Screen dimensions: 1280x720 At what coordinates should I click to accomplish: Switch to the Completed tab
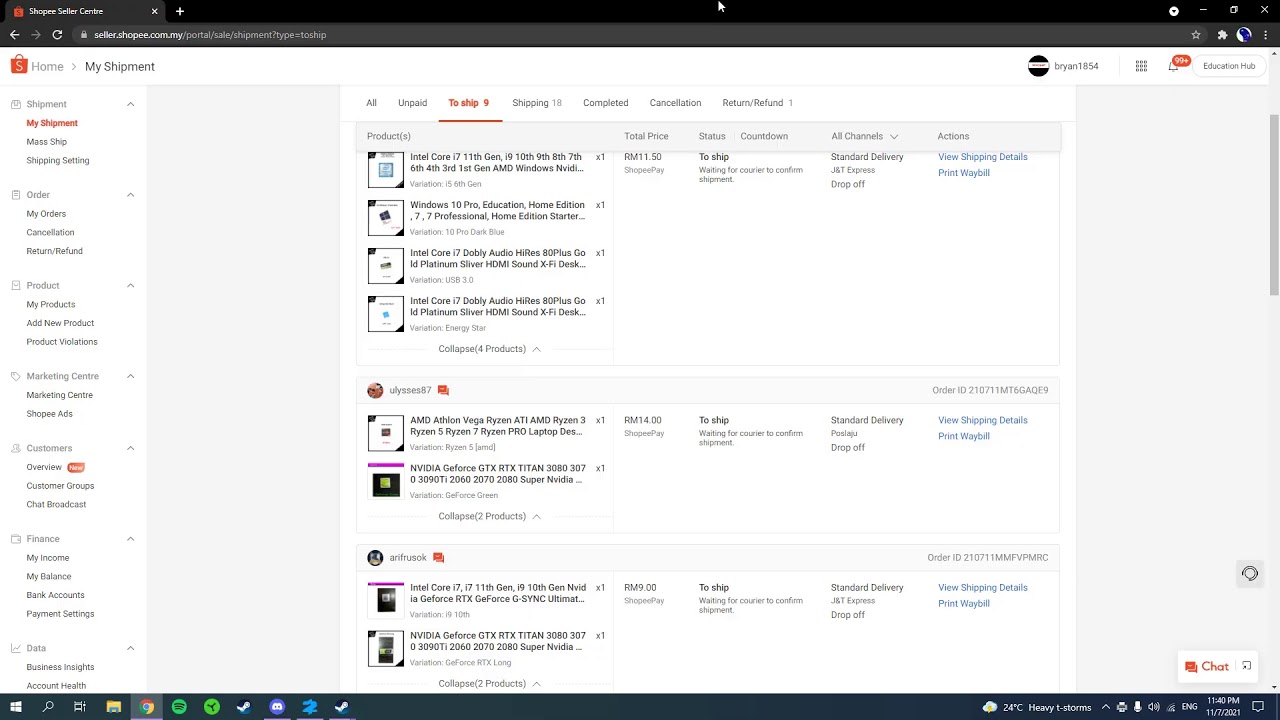pos(606,103)
